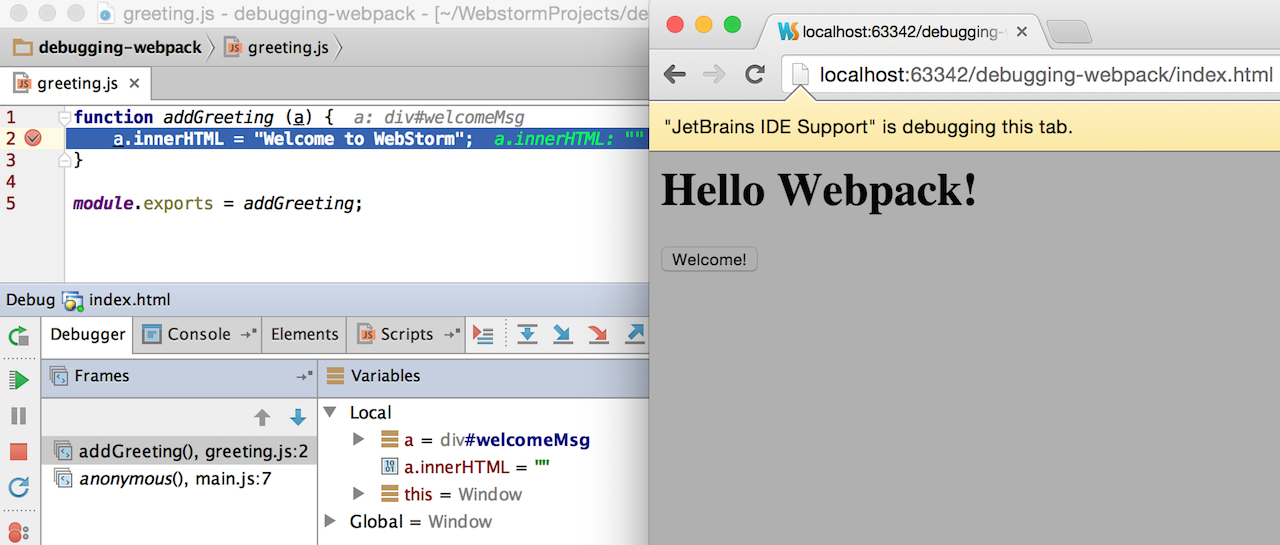The height and width of the screenshot is (545, 1280).
Task: Expand the 'this = Window' node
Action: [359, 493]
